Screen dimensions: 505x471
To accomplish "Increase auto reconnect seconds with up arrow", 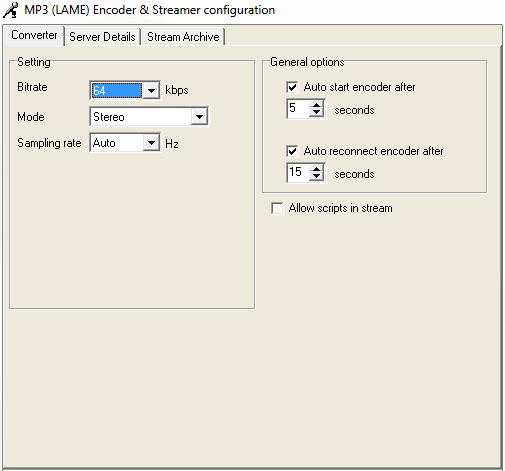I will pyautogui.click(x=316, y=169).
